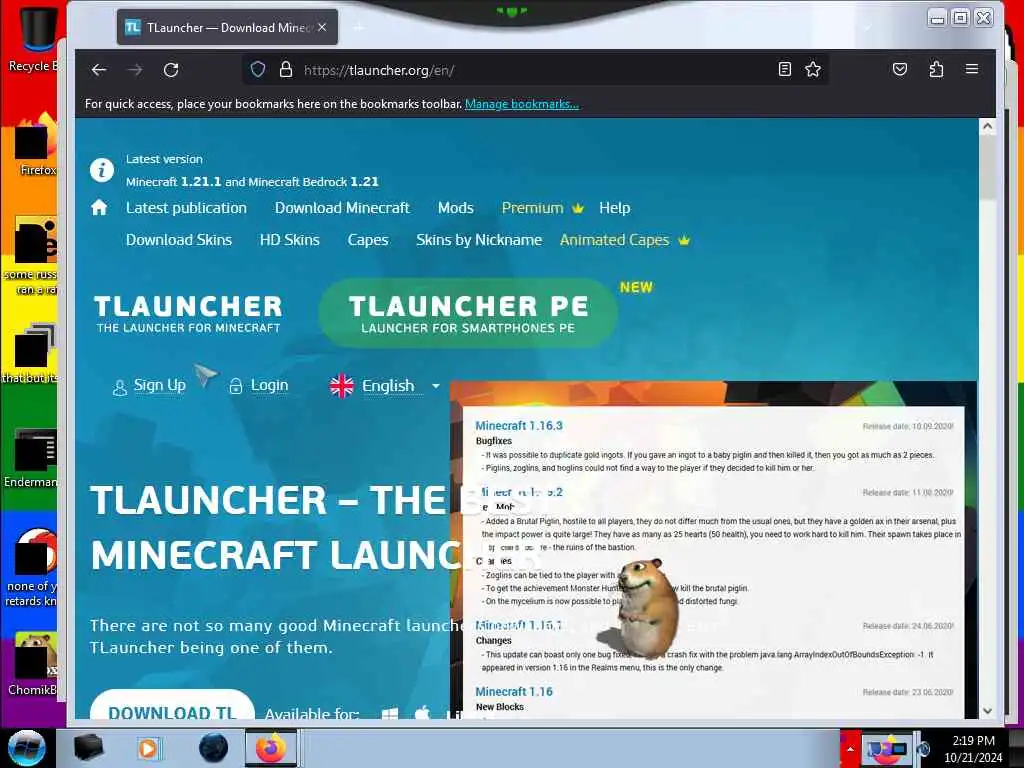This screenshot has height=768, width=1024.
Task: Select the Enderman desktop icon
Action: pyautogui.click(x=31, y=457)
